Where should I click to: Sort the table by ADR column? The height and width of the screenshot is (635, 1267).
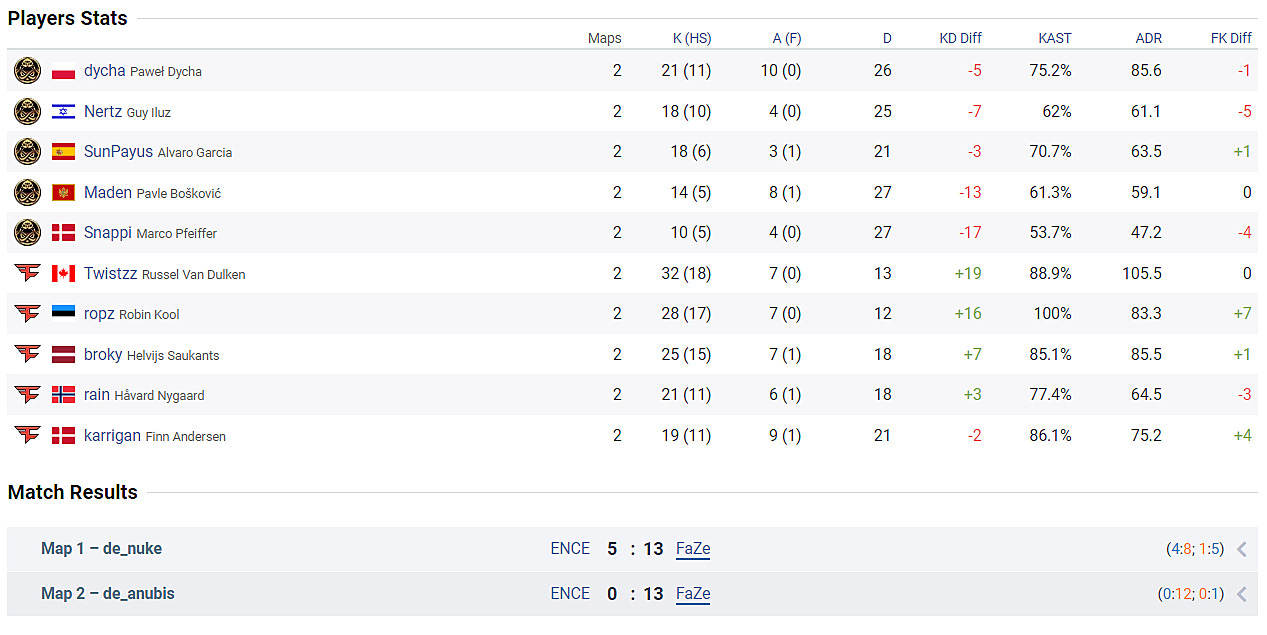[1148, 38]
